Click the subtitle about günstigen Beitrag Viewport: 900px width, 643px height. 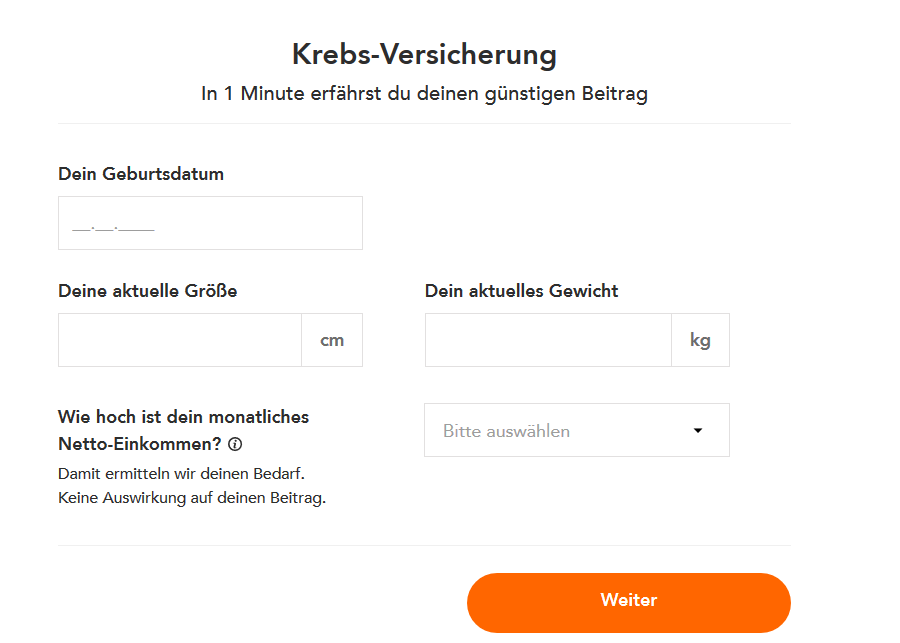(424, 93)
